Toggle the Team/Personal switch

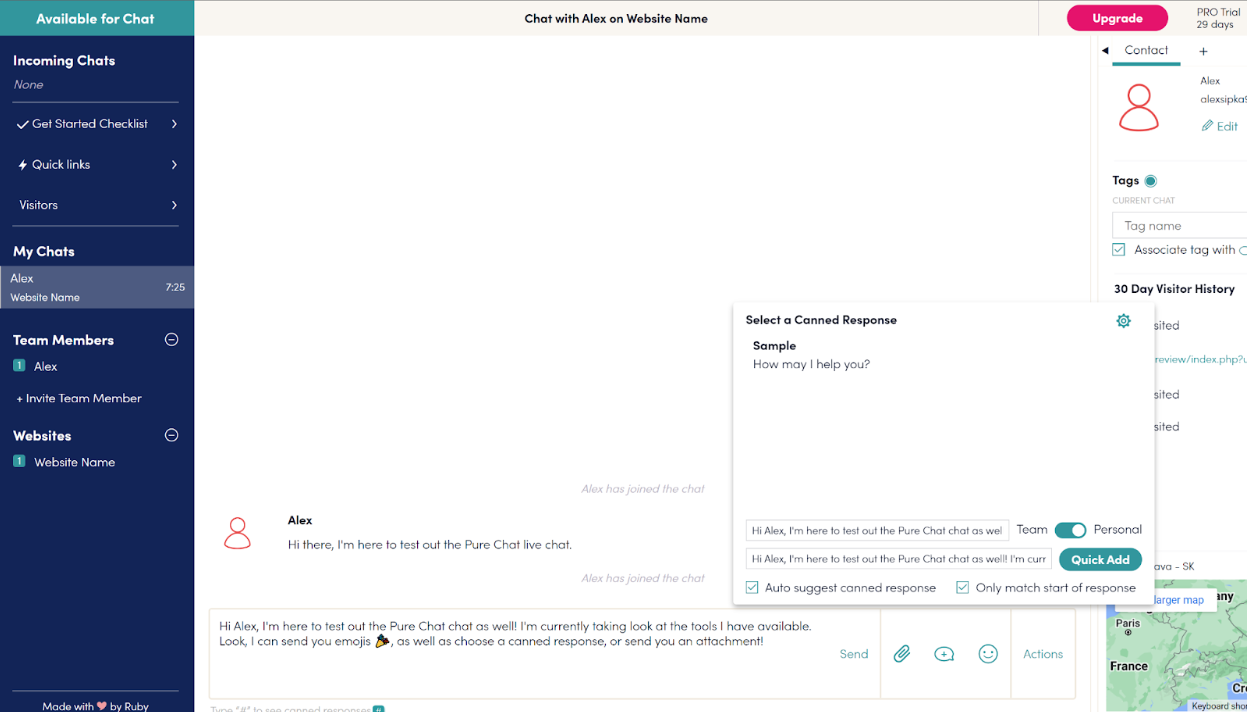point(1070,530)
